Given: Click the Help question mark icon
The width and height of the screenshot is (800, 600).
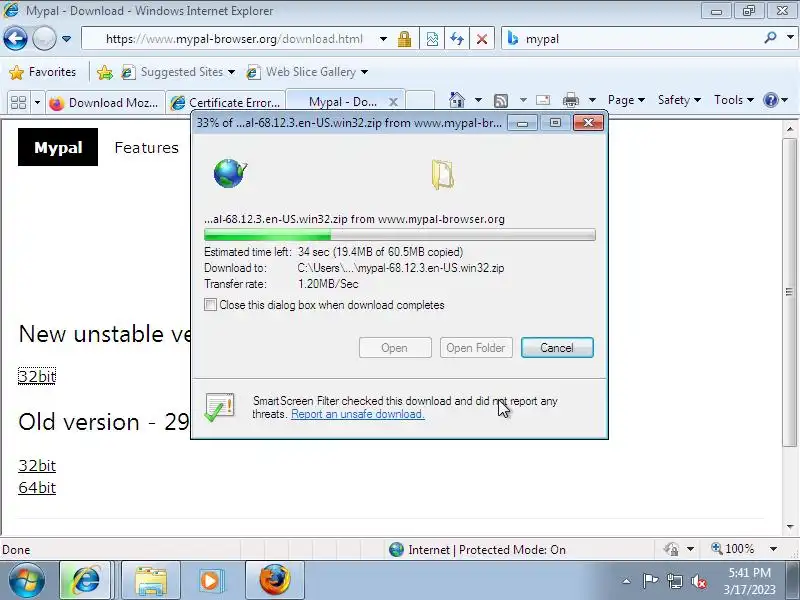Looking at the screenshot, I should point(770,100).
